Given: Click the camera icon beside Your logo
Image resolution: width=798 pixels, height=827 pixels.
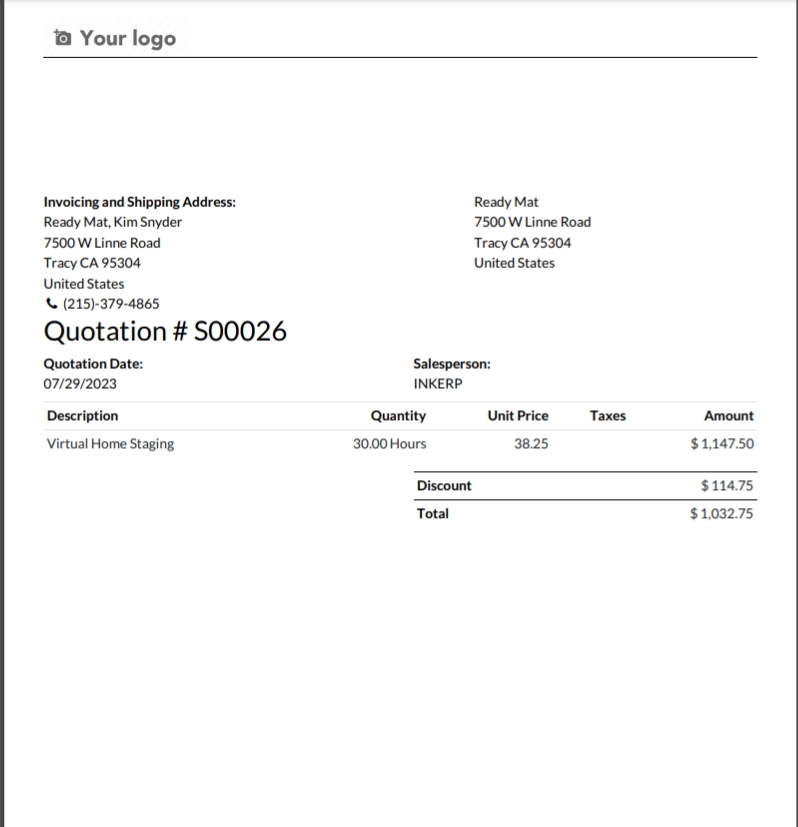Looking at the screenshot, I should click(62, 38).
